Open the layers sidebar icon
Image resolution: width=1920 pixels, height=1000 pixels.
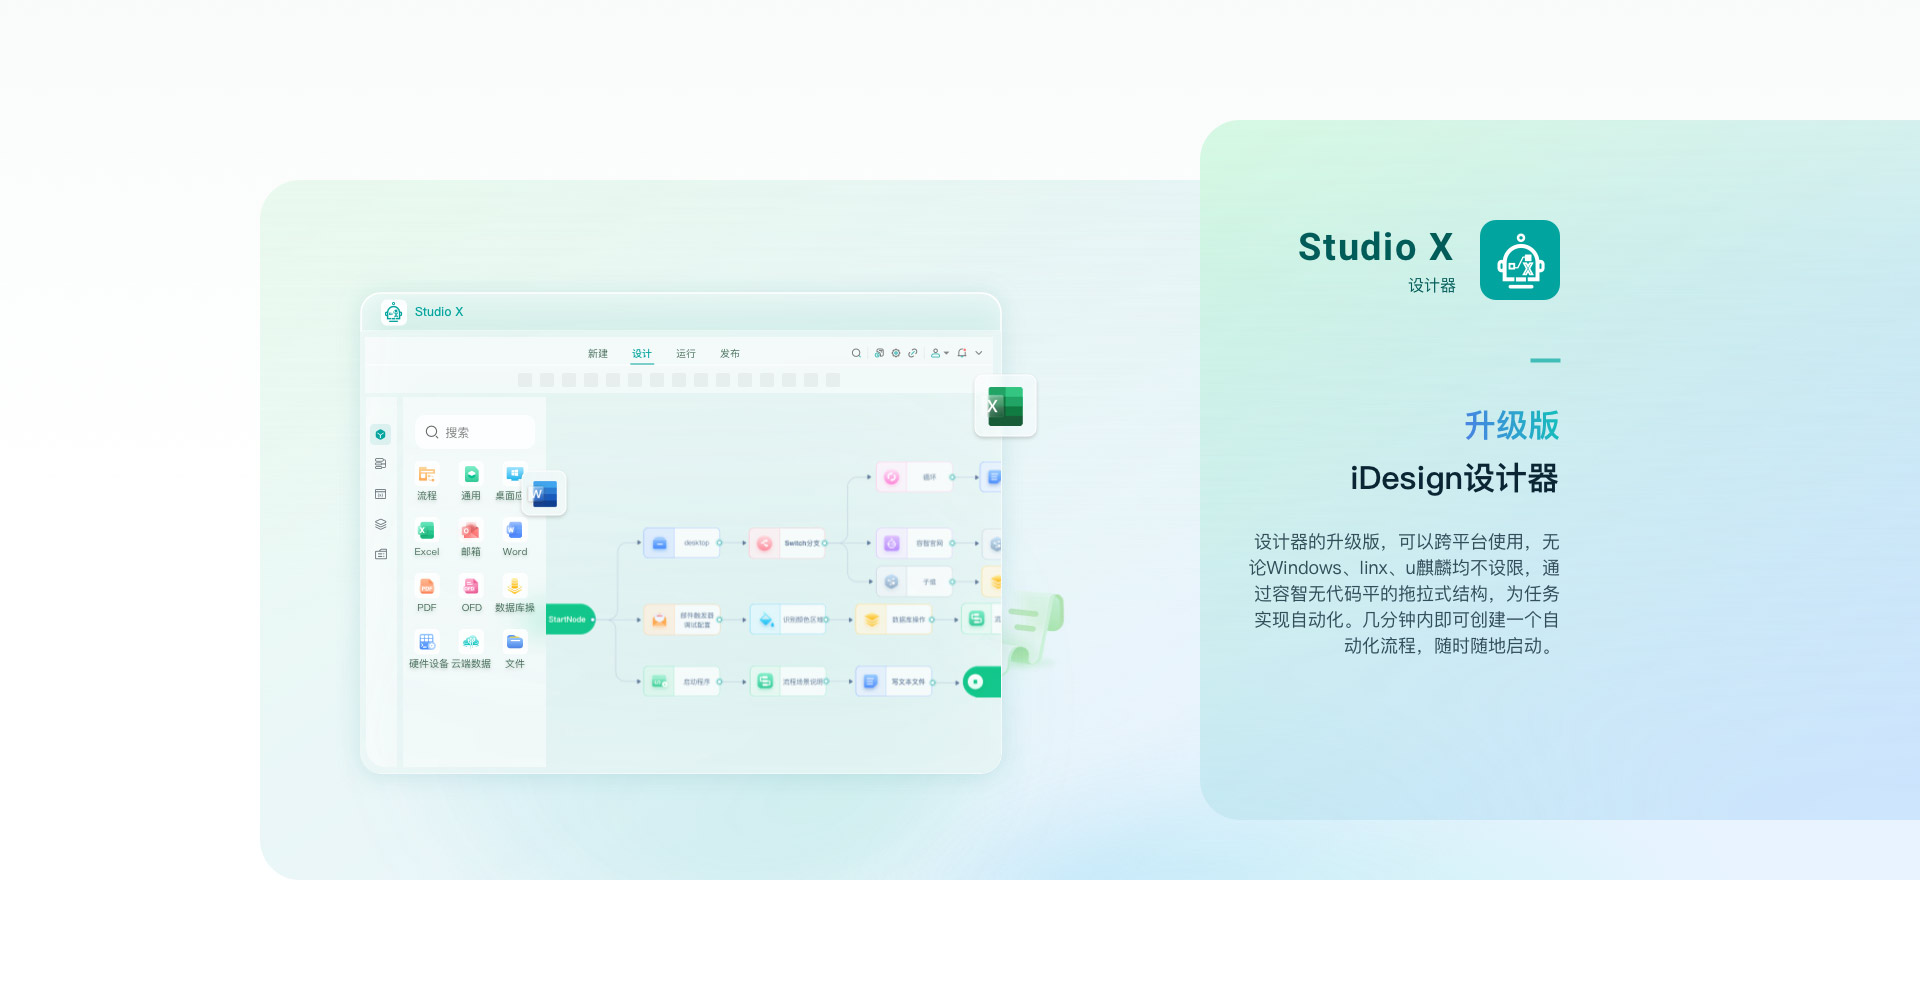[x=380, y=524]
